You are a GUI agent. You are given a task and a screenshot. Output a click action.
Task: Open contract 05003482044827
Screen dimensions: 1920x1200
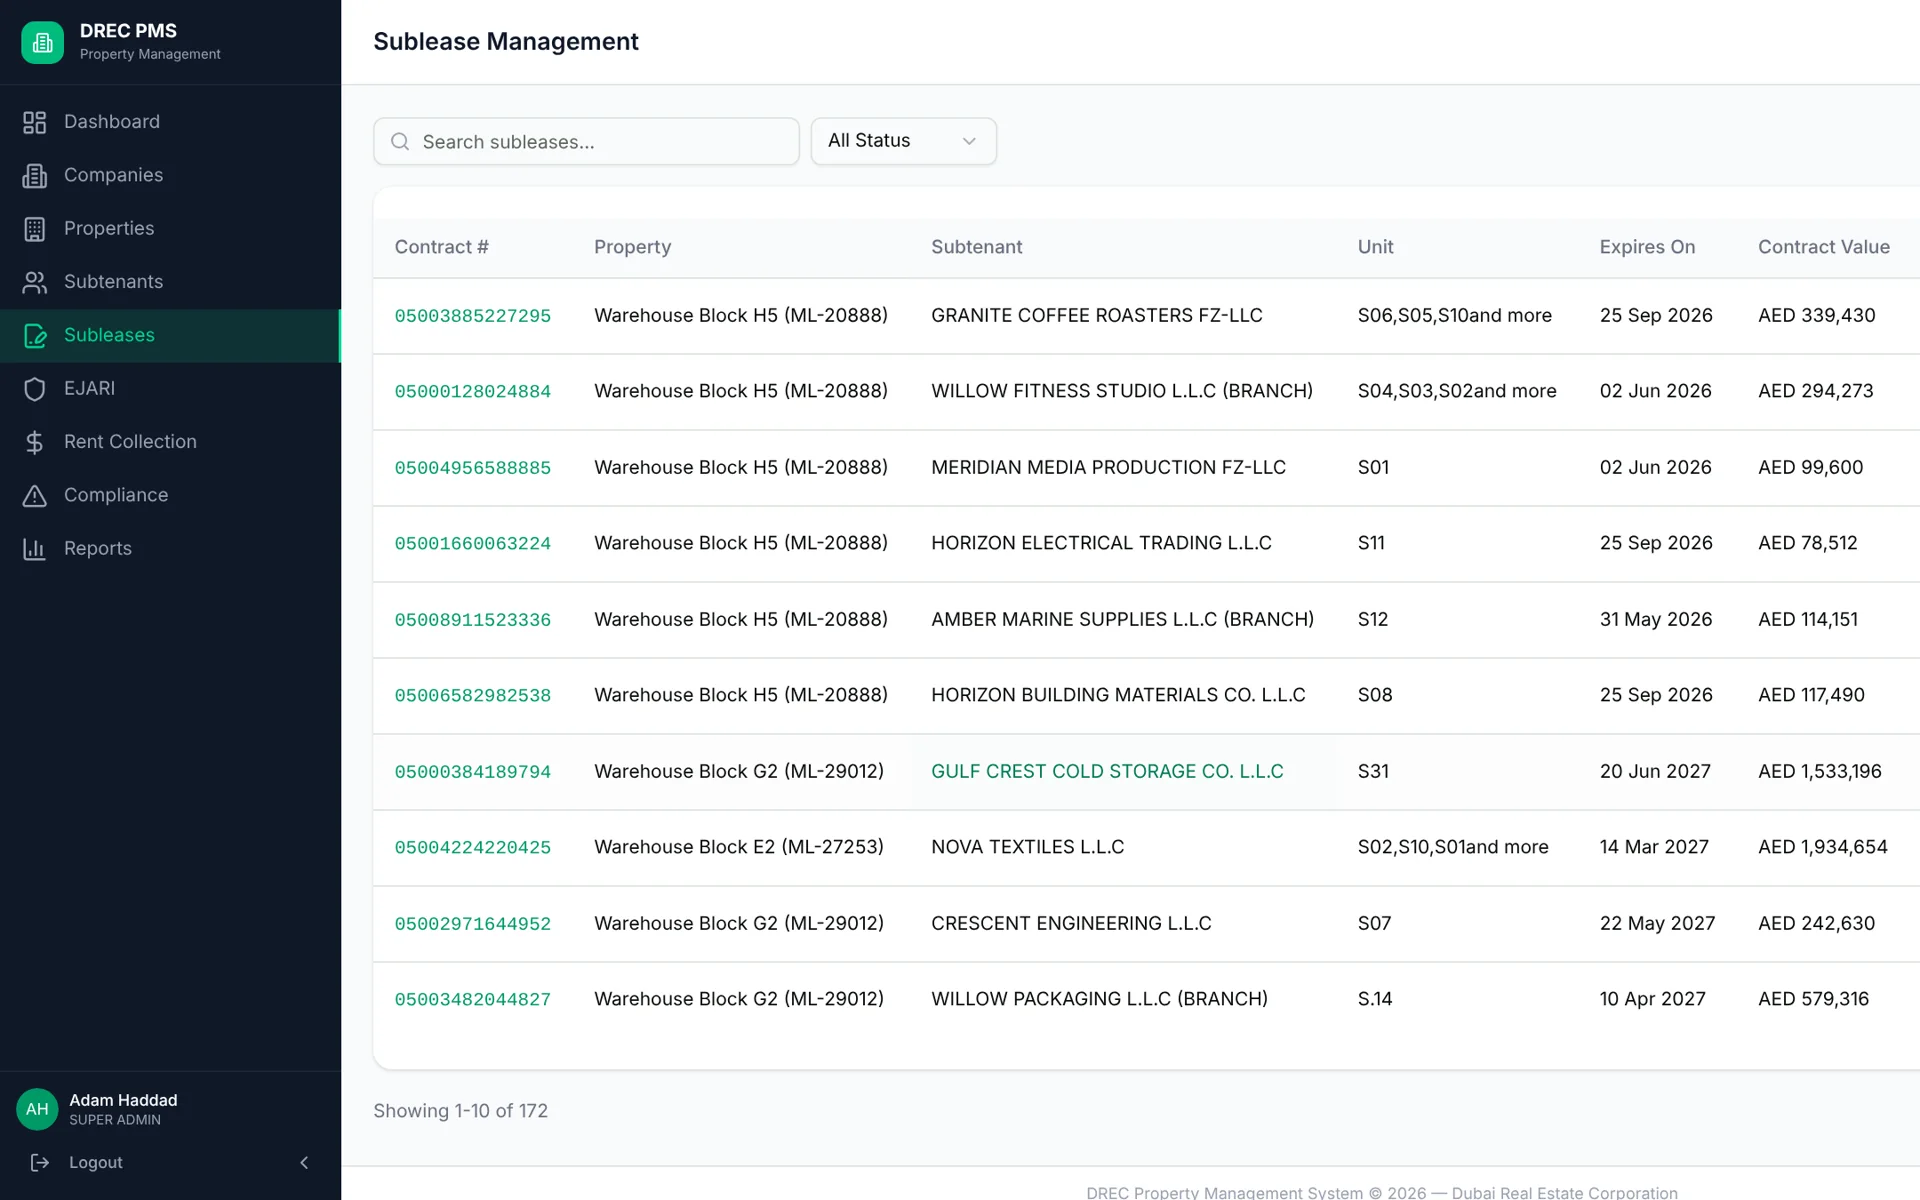472,1000
